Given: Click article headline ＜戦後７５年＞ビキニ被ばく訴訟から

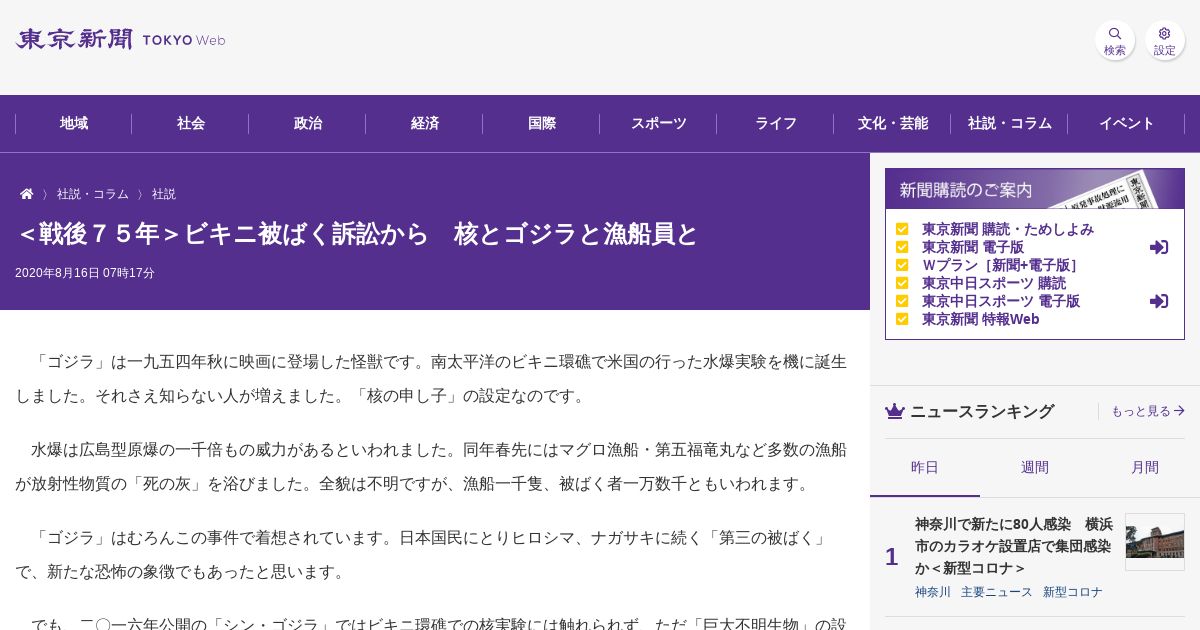Looking at the screenshot, I should tap(357, 234).
